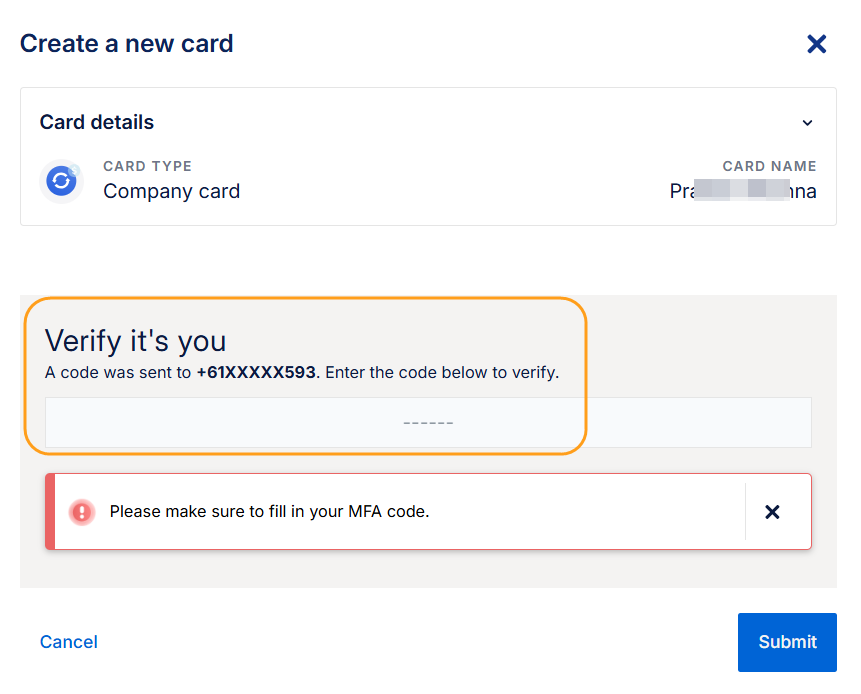Click the masked phone number +61XXXXX593
Image resolution: width=861 pixels, height=694 pixels.
tap(256, 373)
